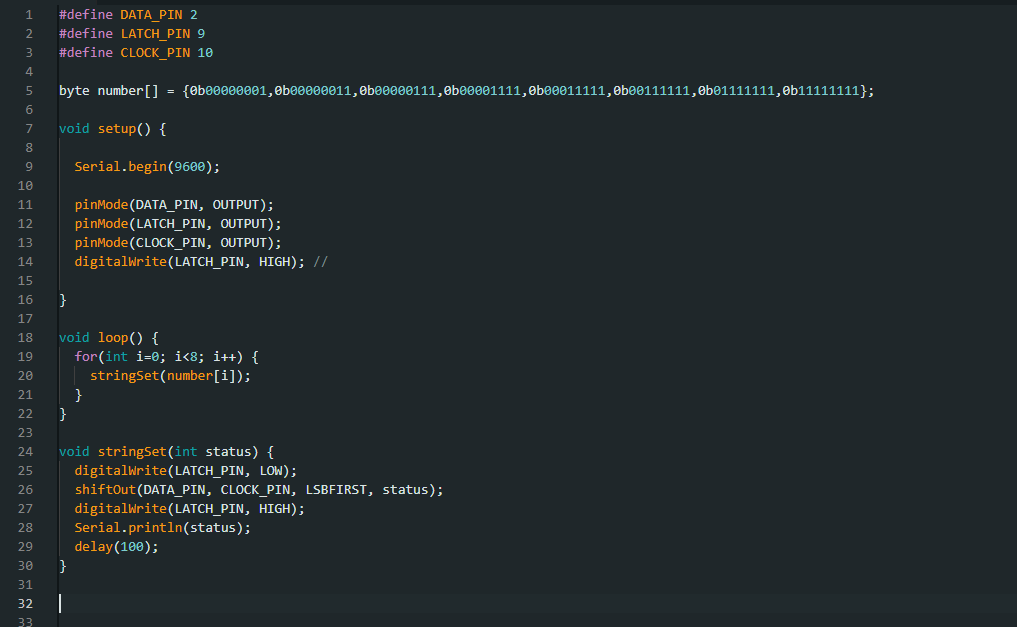This screenshot has width=1017, height=627.
Task: Click the array value 0b11111111
Action: point(820,91)
